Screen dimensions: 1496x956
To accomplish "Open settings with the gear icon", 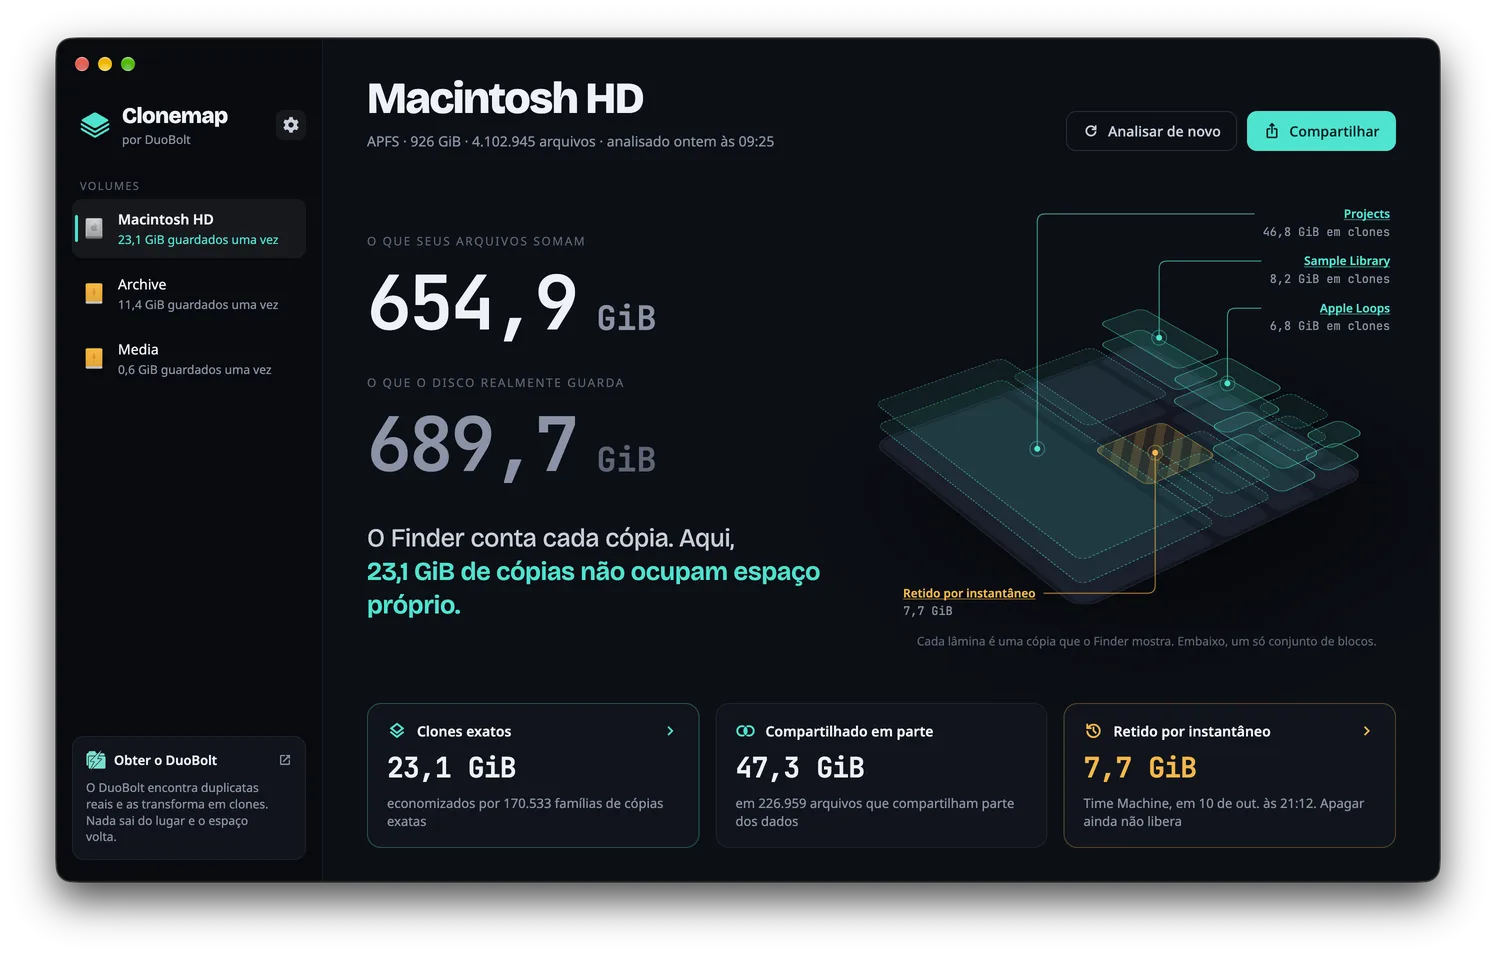I will click(x=291, y=125).
